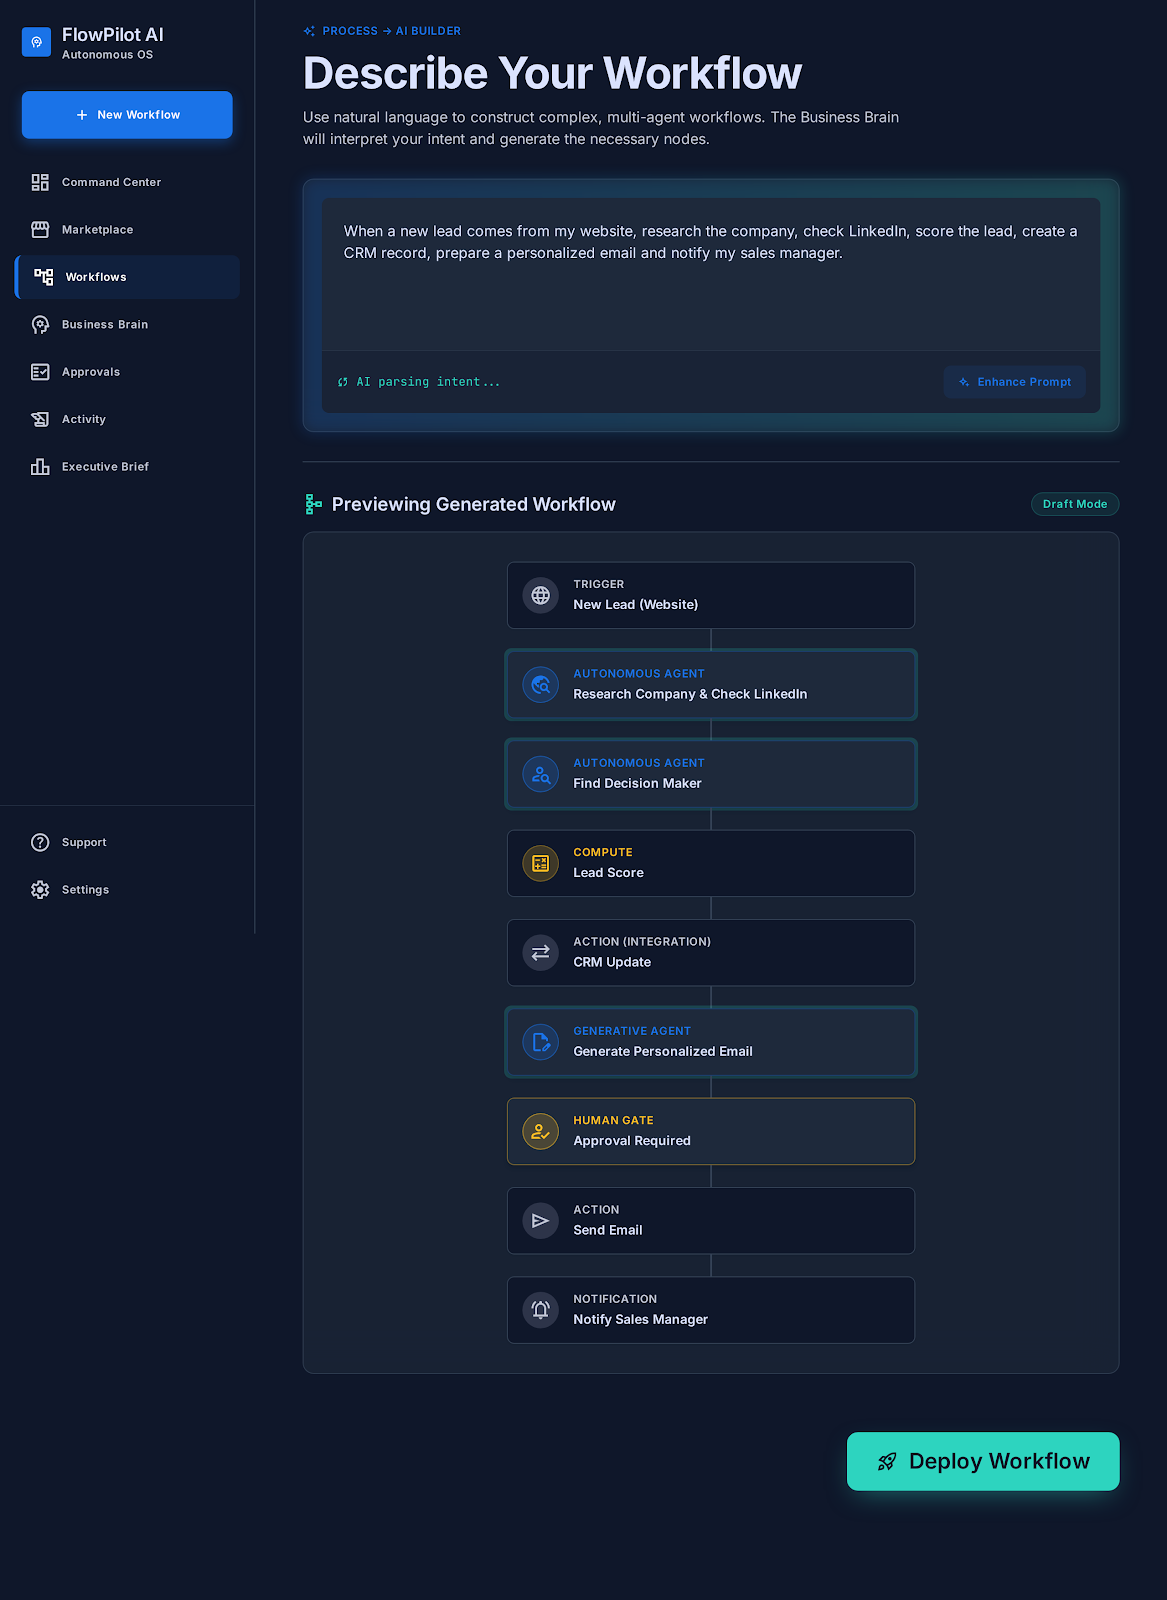Click the FlowPilot AI logo icon

pyautogui.click(x=36, y=42)
